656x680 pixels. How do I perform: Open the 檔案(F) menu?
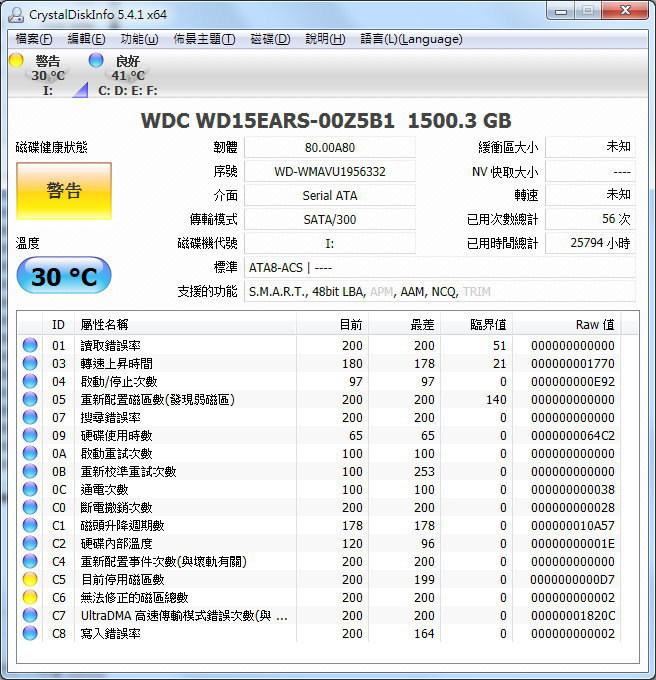(x=34, y=39)
